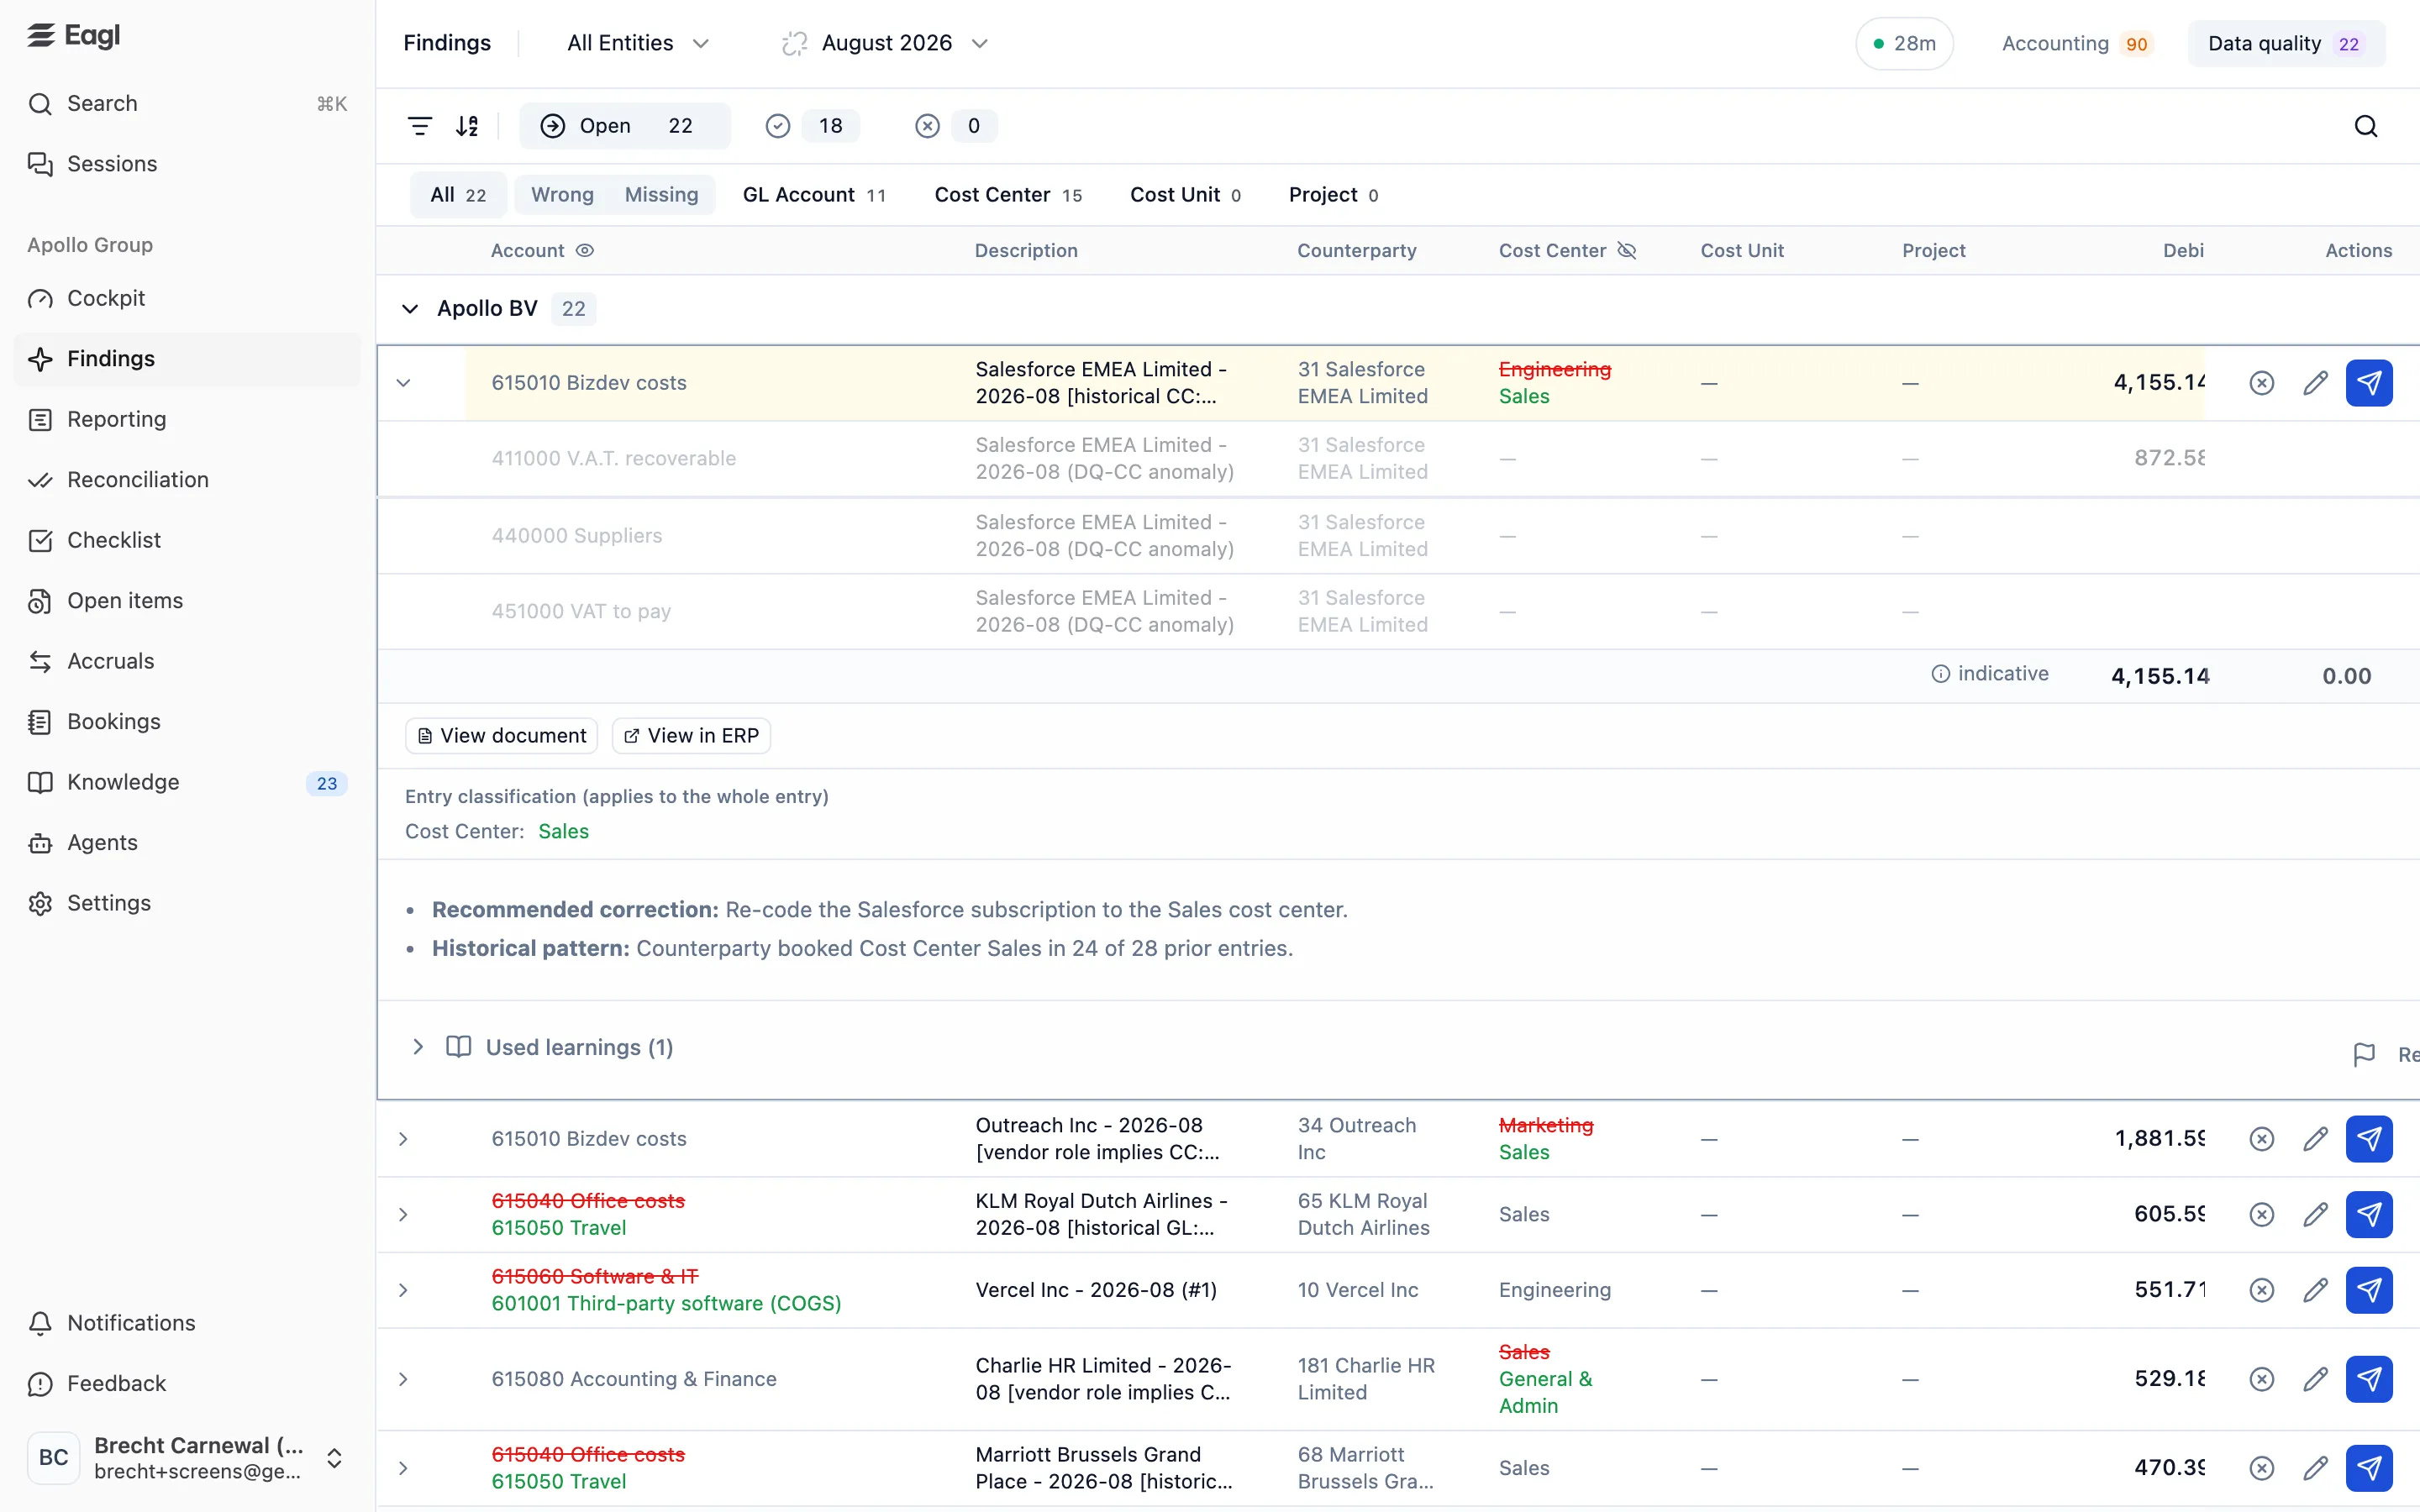Send the Charlie HR Limited correction
The width and height of the screenshot is (2420, 1512).
pos(2369,1379)
